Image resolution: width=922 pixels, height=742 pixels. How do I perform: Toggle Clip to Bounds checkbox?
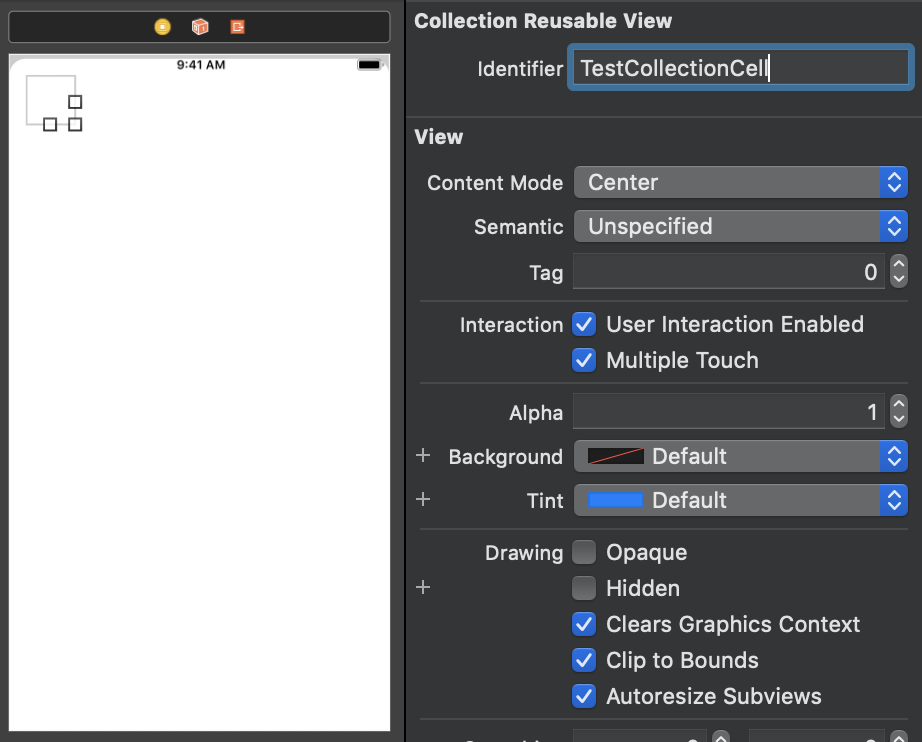584,660
